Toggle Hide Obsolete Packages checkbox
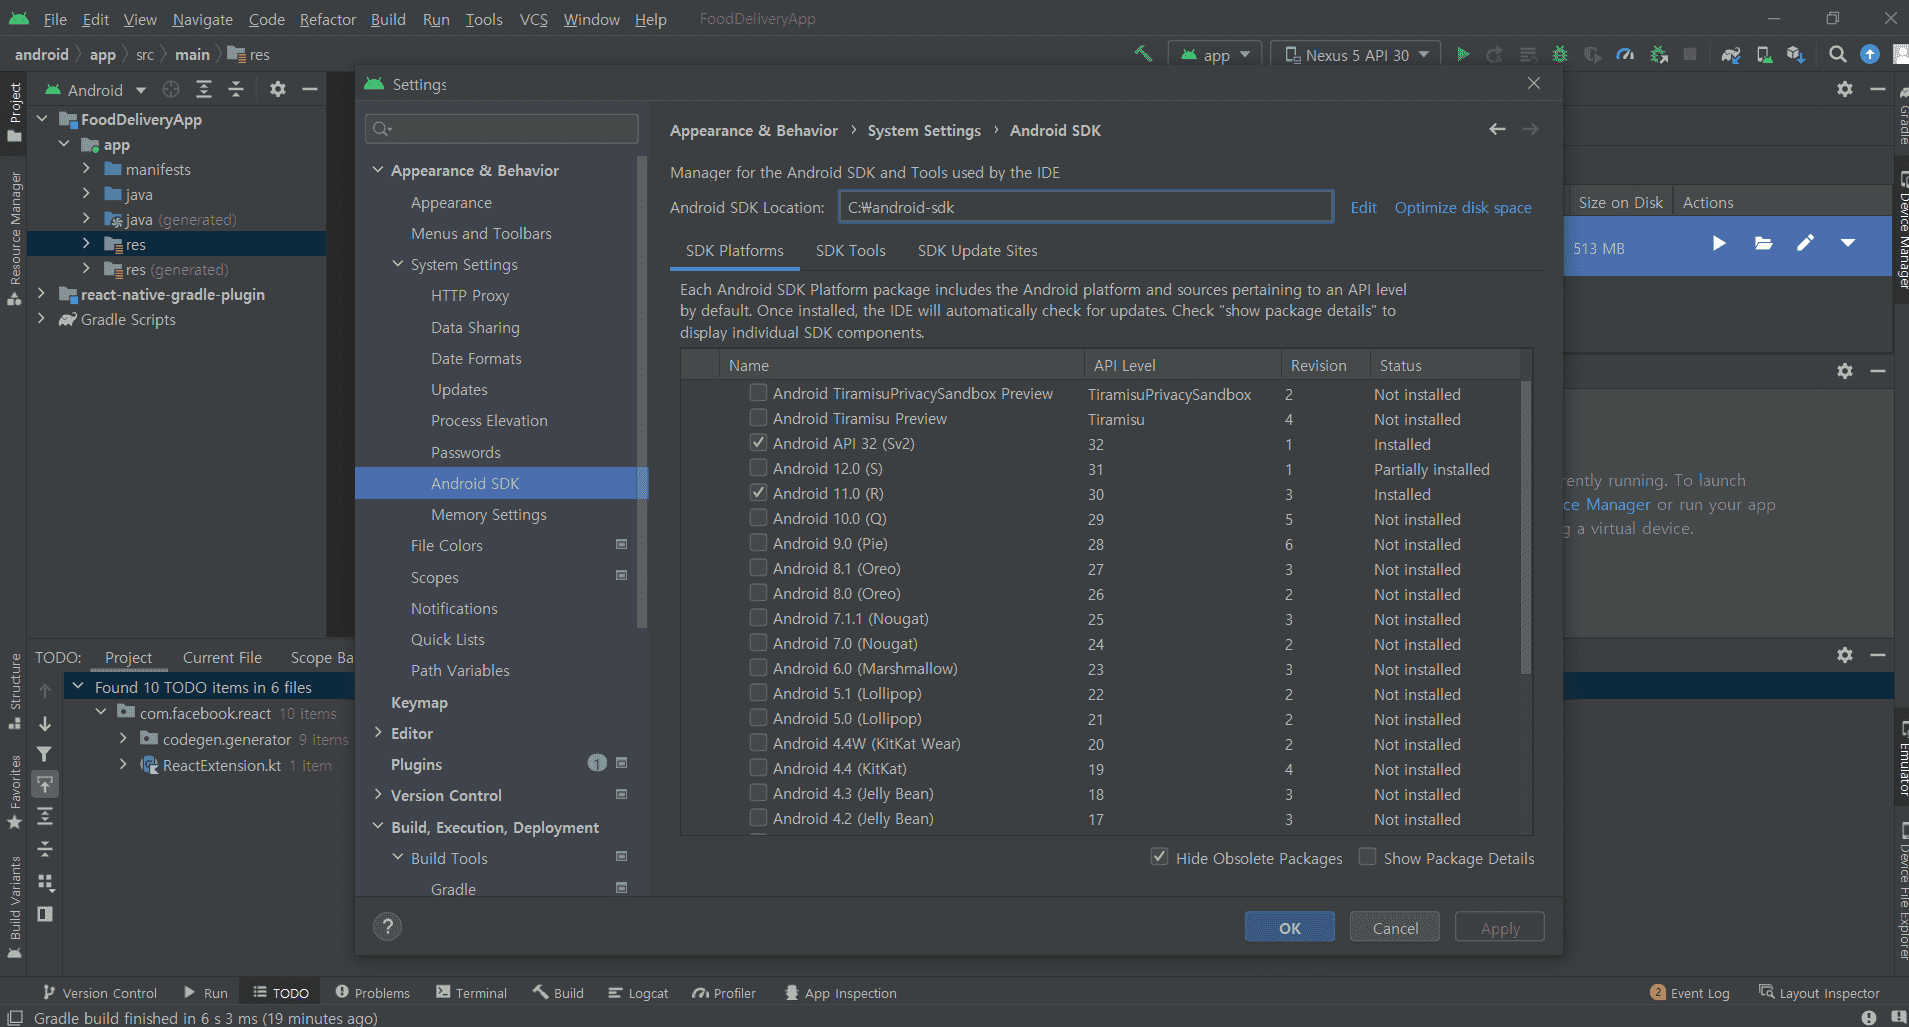Viewport: 1909px width, 1027px height. click(x=1159, y=857)
